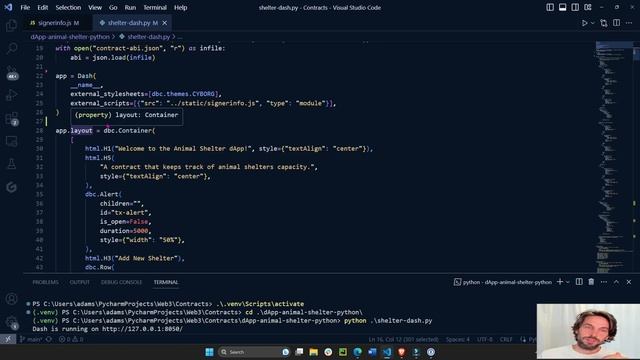Open terminal panel ellipsis menu
Screen dimensions: 640x360
tap(604, 282)
